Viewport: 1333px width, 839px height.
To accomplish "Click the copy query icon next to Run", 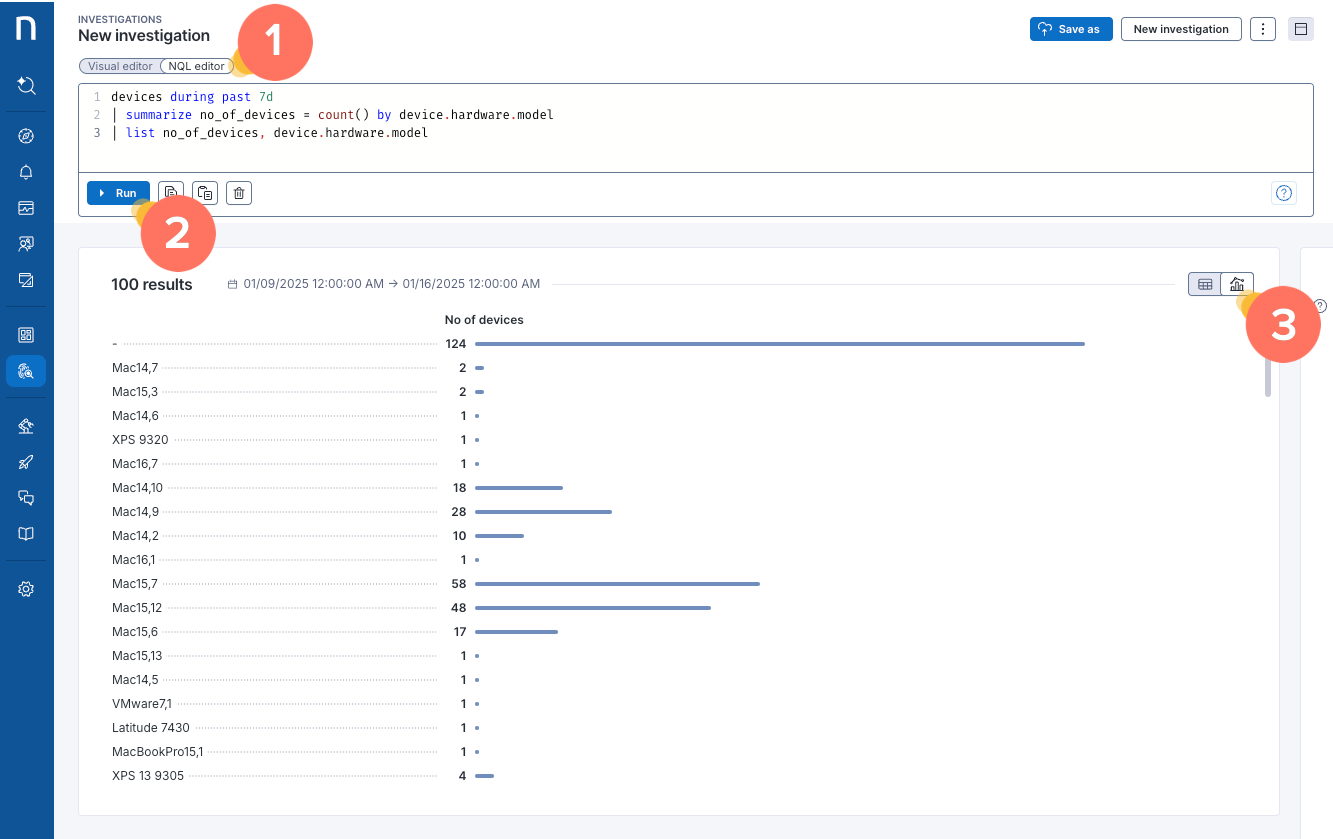I will pyautogui.click(x=205, y=192).
